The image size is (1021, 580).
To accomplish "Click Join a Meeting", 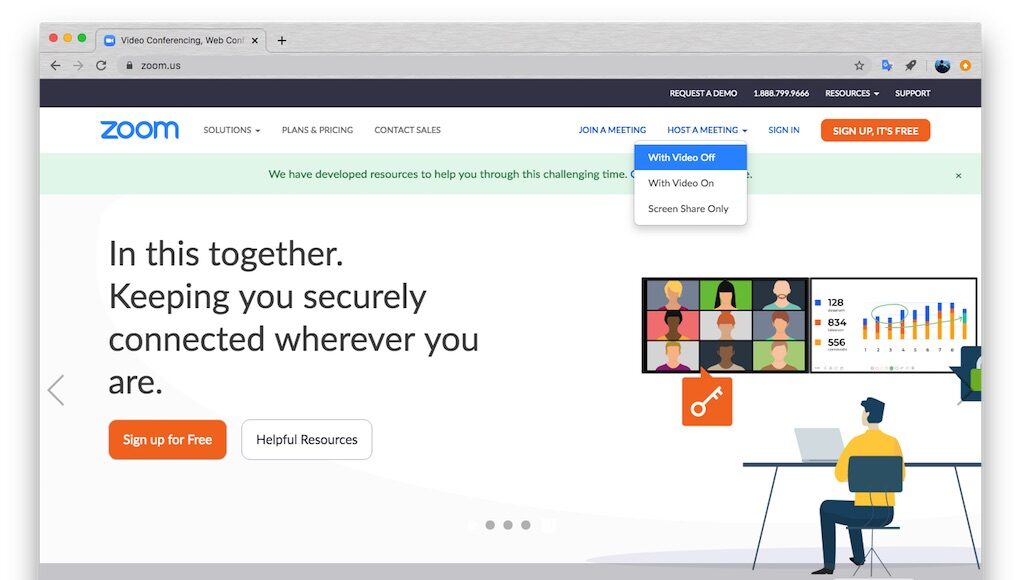I will [612, 130].
